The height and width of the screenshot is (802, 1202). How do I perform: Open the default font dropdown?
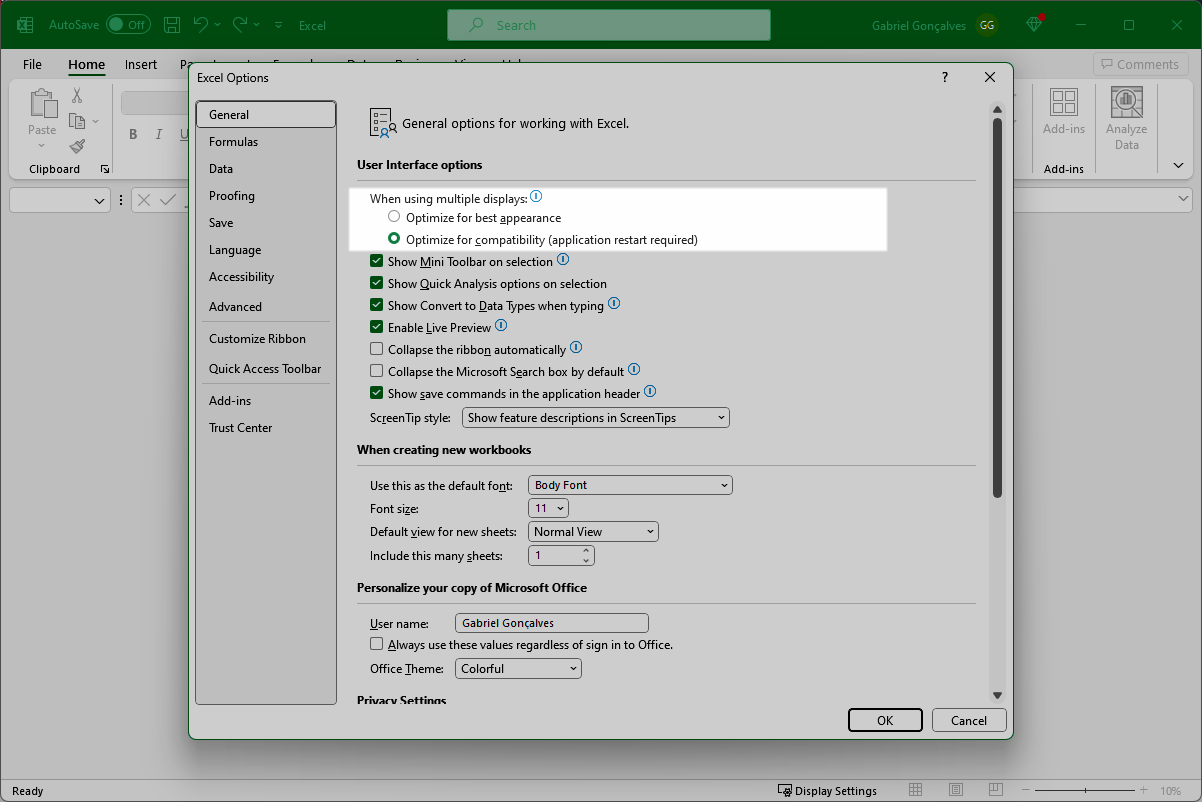[631, 485]
